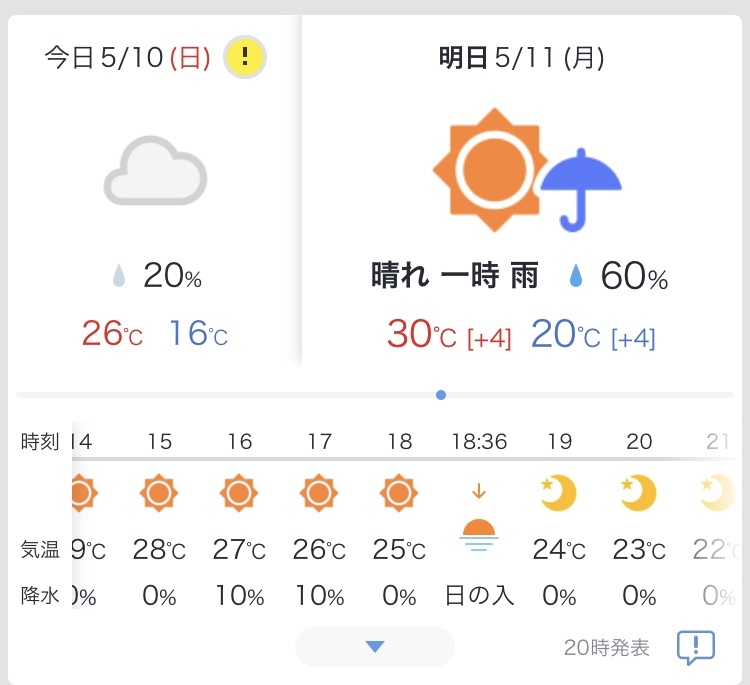Click the 16 o'clock sunny icon
The image size is (750, 685).
pyautogui.click(x=239, y=493)
